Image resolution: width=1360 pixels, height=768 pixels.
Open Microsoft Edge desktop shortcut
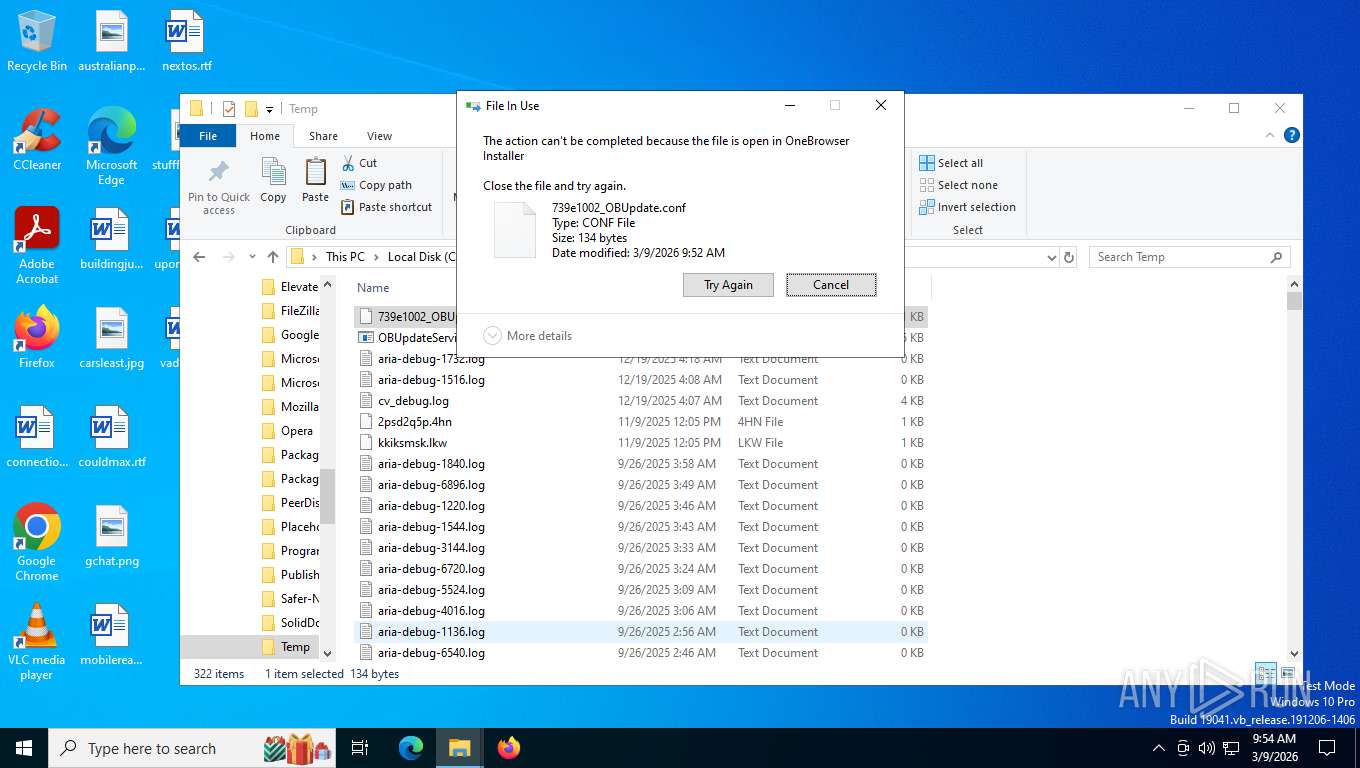111,146
